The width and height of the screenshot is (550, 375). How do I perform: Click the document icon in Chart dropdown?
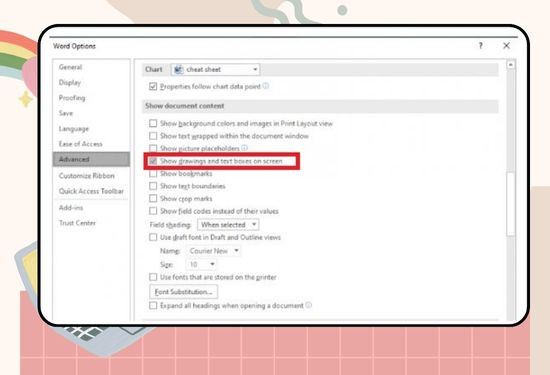pyautogui.click(x=179, y=69)
